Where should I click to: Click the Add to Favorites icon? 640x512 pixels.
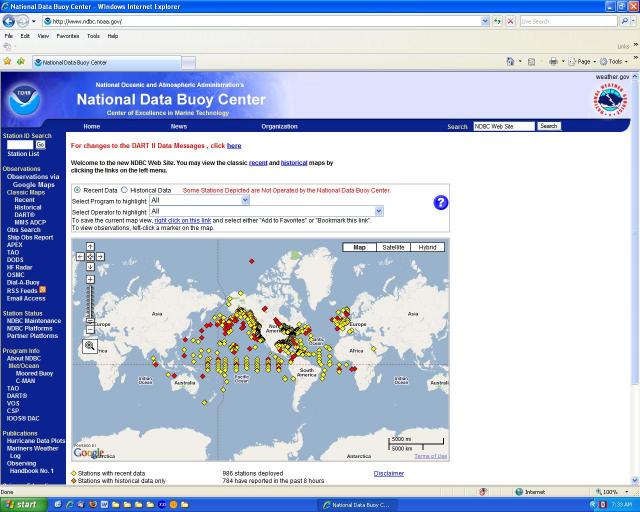click(20, 62)
